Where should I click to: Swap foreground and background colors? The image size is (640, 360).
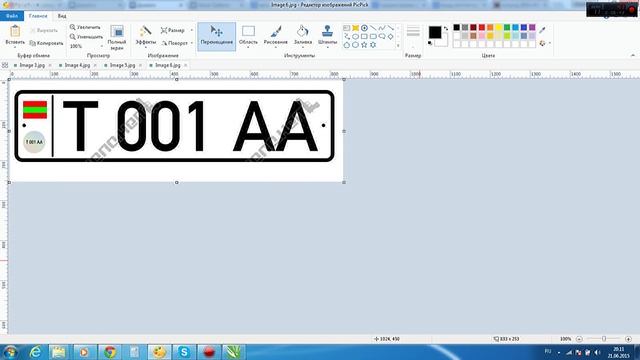pos(446,28)
